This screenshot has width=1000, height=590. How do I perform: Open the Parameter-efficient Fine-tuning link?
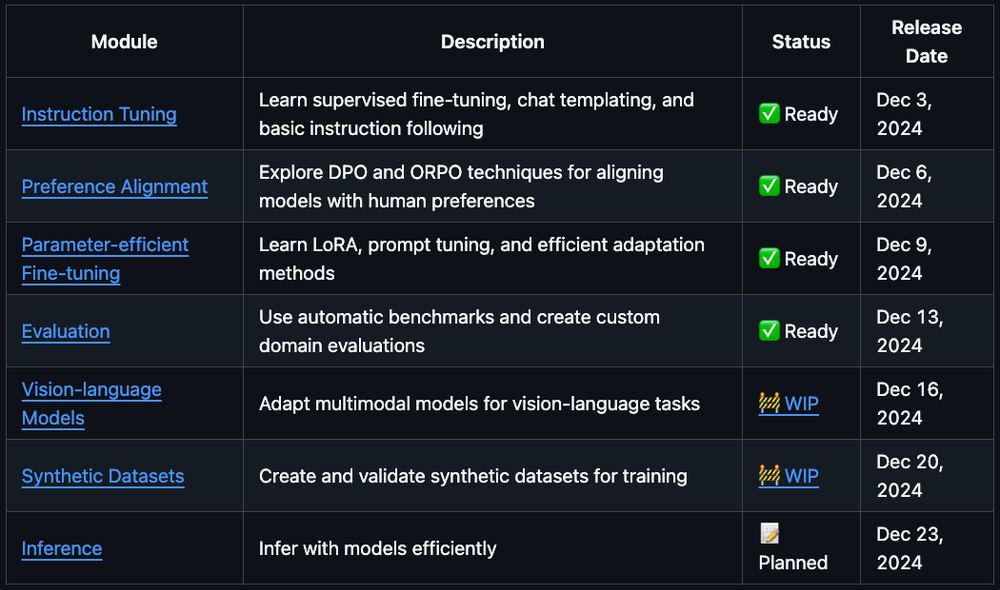coord(104,245)
